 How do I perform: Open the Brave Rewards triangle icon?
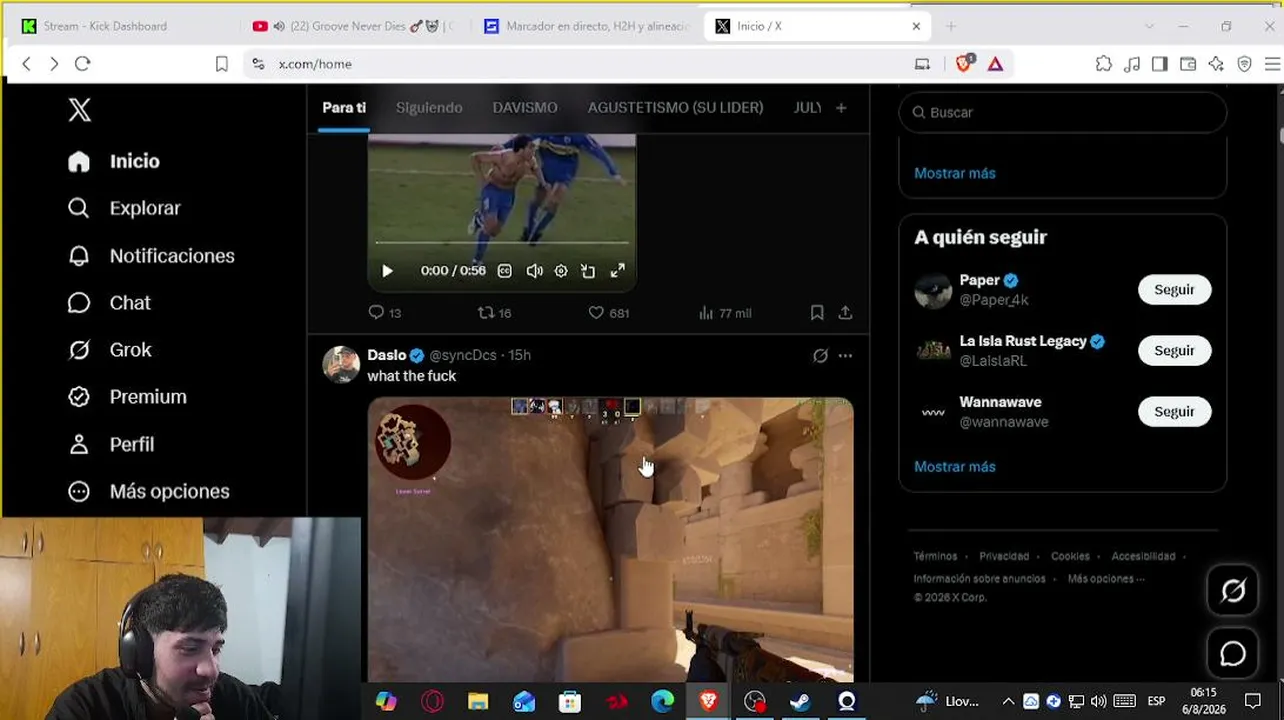tap(995, 64)
